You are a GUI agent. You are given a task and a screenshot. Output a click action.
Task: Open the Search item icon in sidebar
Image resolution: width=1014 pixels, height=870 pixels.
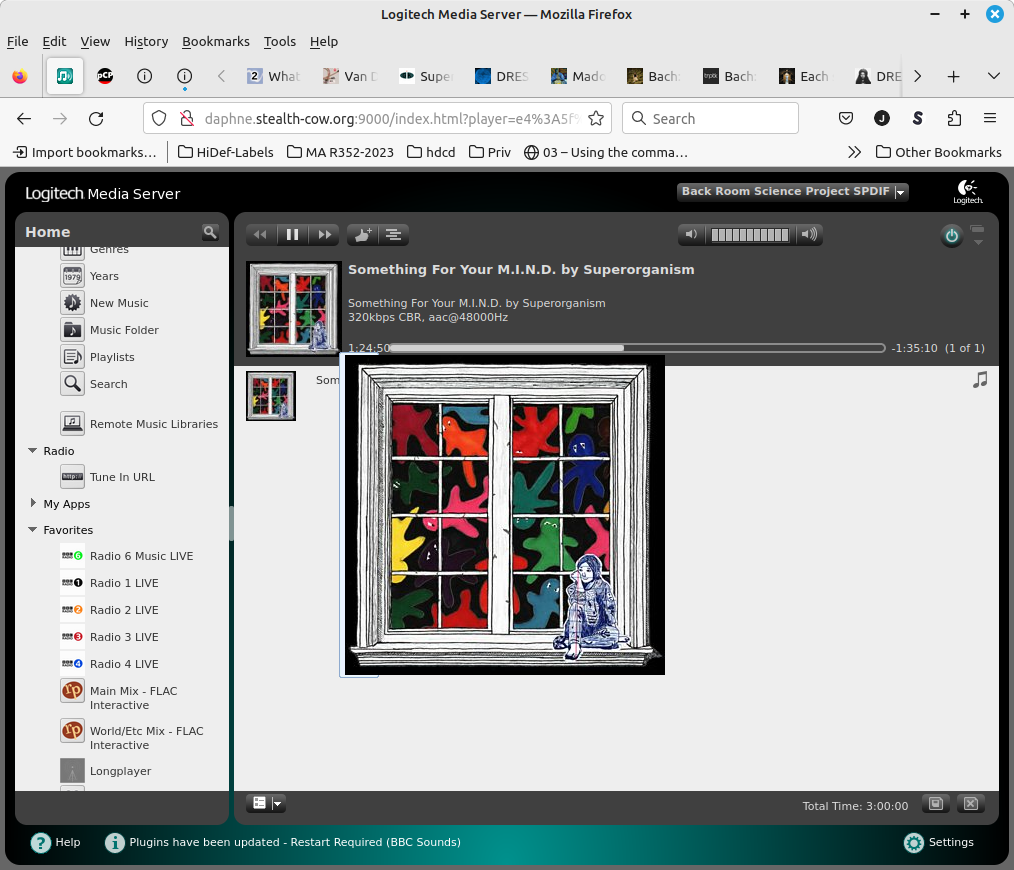(x=72, y=384)
